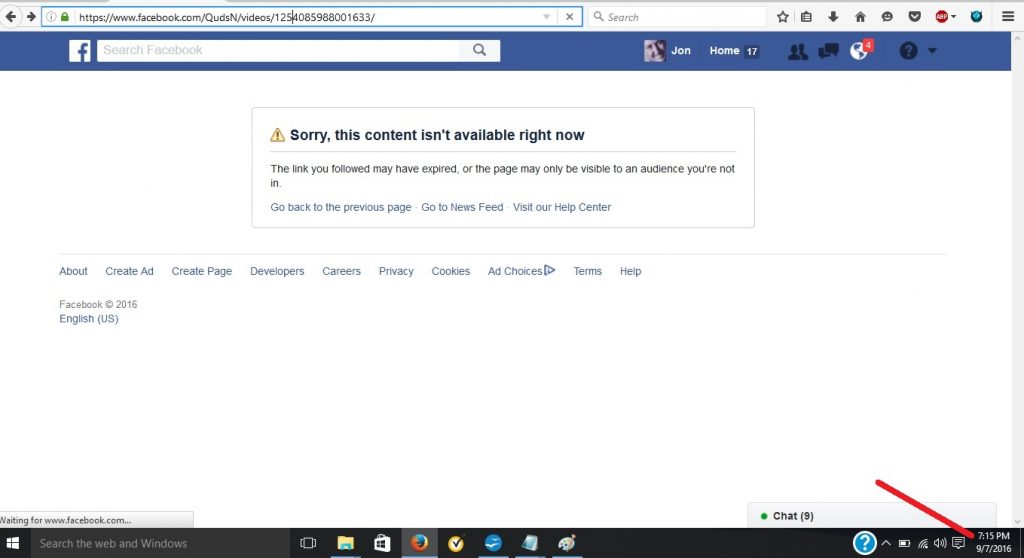Click the blue help circle tray icon
The image size is (1024, 558).
[x=864, y=543]
